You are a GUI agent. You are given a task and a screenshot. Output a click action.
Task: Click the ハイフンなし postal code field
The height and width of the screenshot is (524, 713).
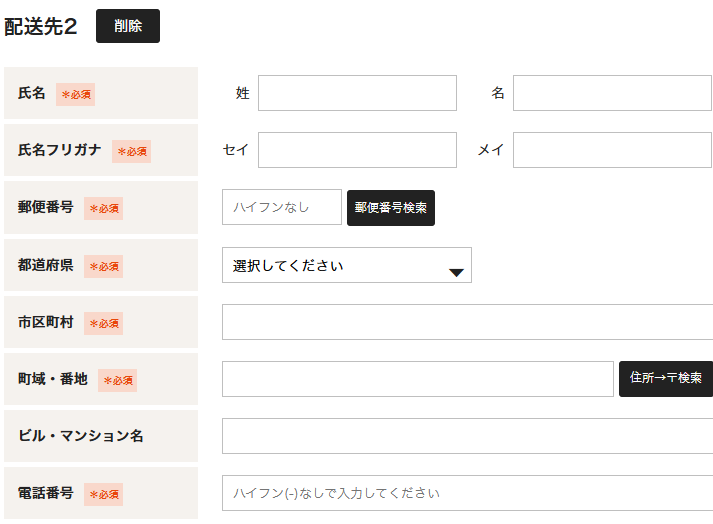tap(282, 207)
